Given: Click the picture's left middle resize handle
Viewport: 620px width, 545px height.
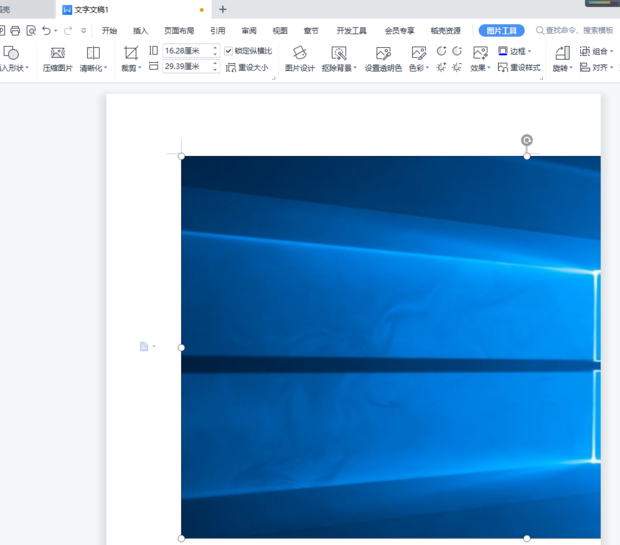Looking at the screenshot, I should (181, 348).
